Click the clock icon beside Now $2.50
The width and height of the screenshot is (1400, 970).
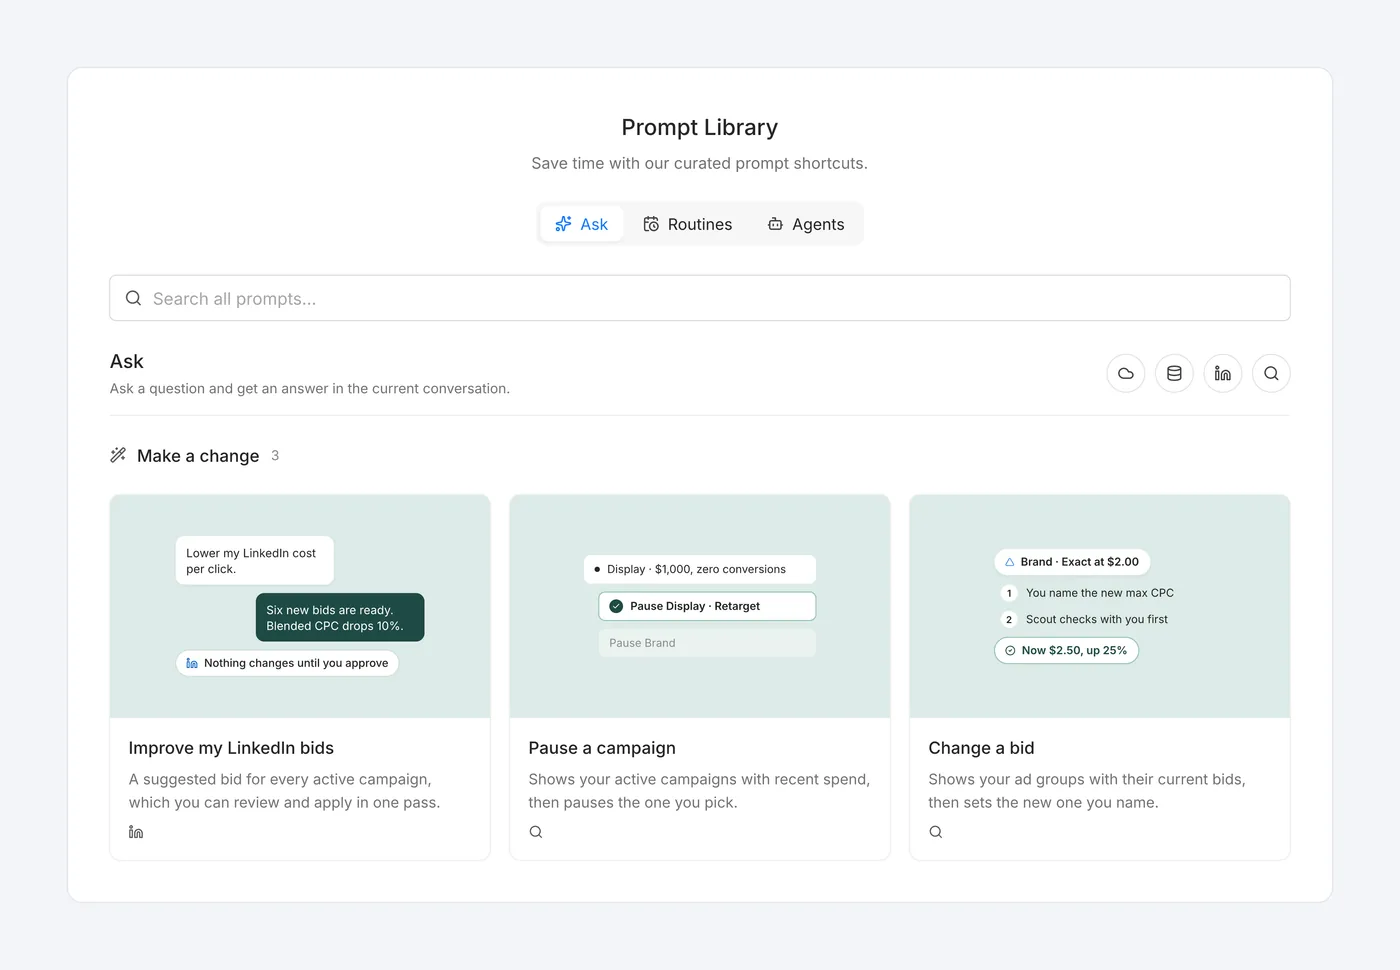click(x=1010, y=651)
